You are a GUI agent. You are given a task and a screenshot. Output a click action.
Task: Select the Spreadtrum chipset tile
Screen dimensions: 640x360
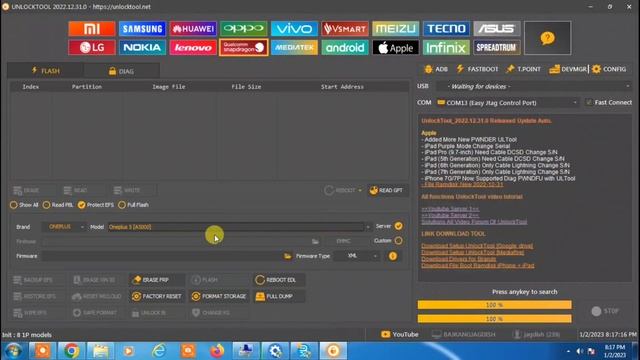tap(497, 47)
